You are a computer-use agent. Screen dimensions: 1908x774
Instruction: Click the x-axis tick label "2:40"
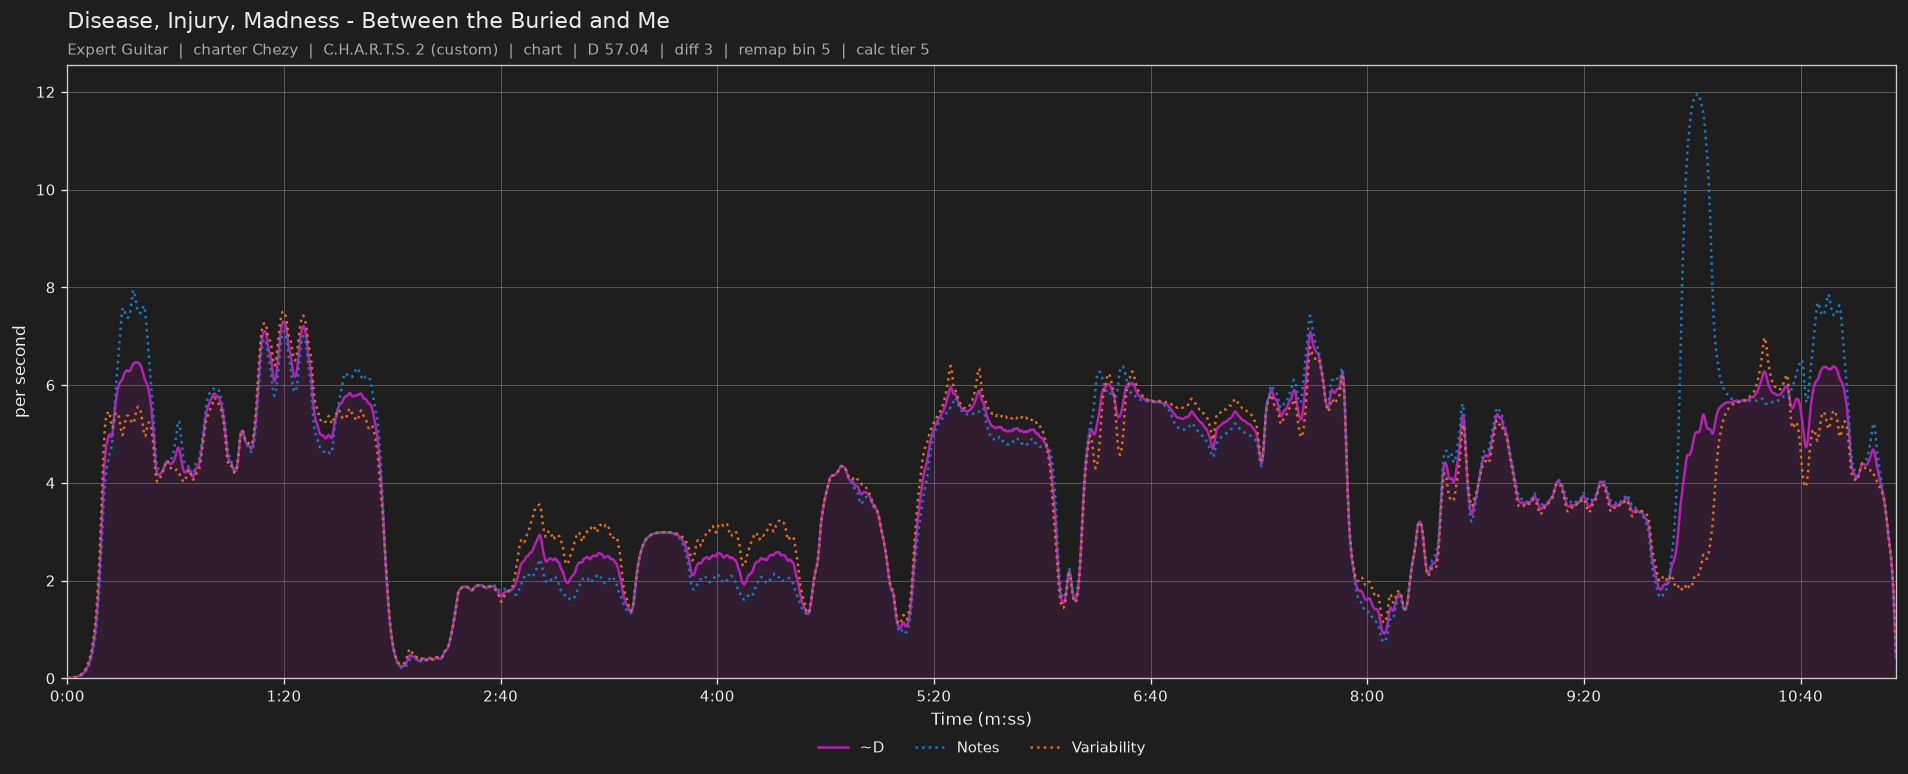point(500,696)
